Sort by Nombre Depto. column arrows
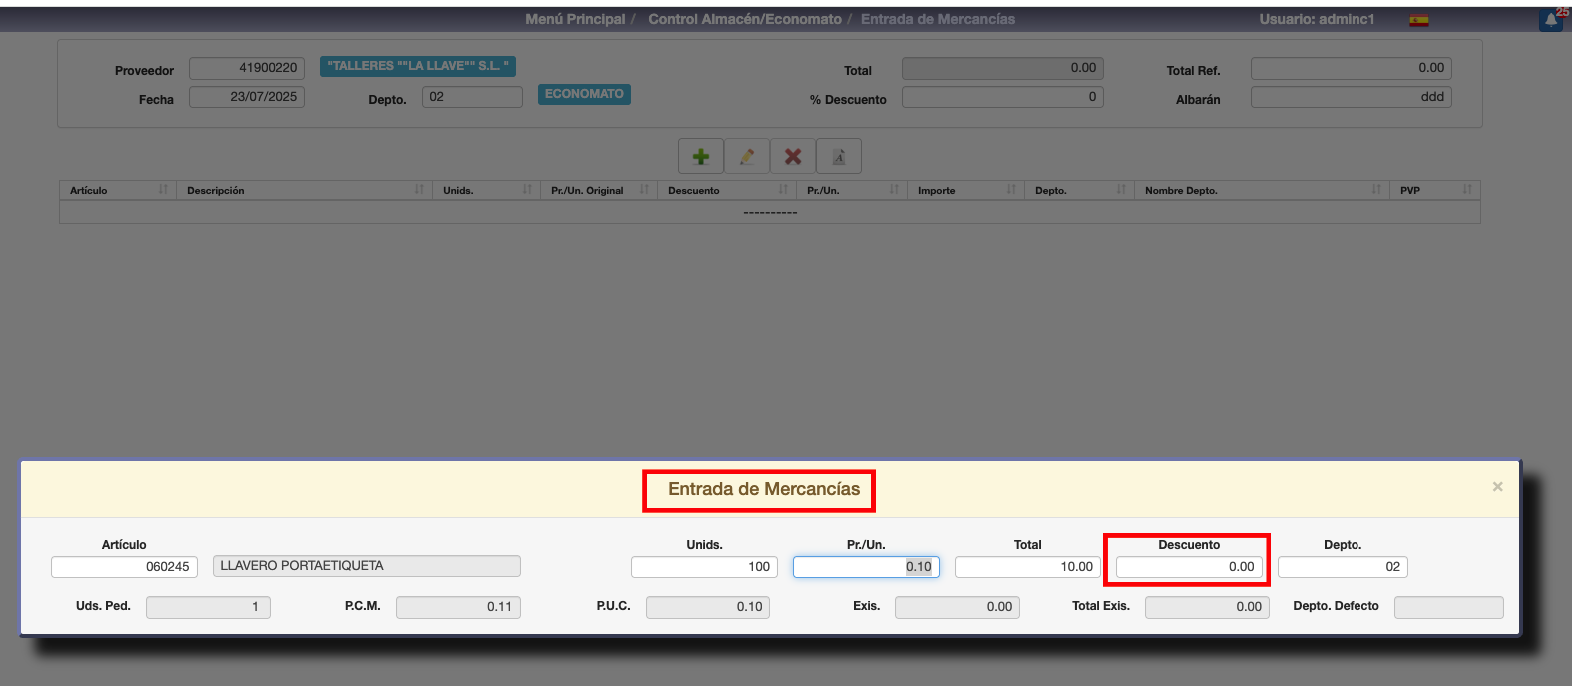The height and width of the screenshot is (686, 1572). [x=1376, y=190]
